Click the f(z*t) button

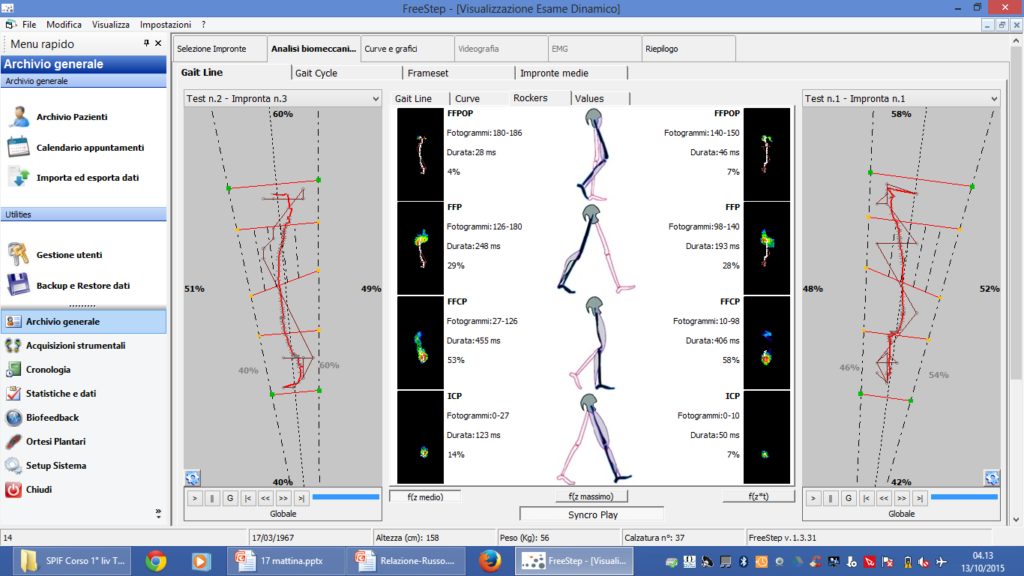click(x=758, y=497)
